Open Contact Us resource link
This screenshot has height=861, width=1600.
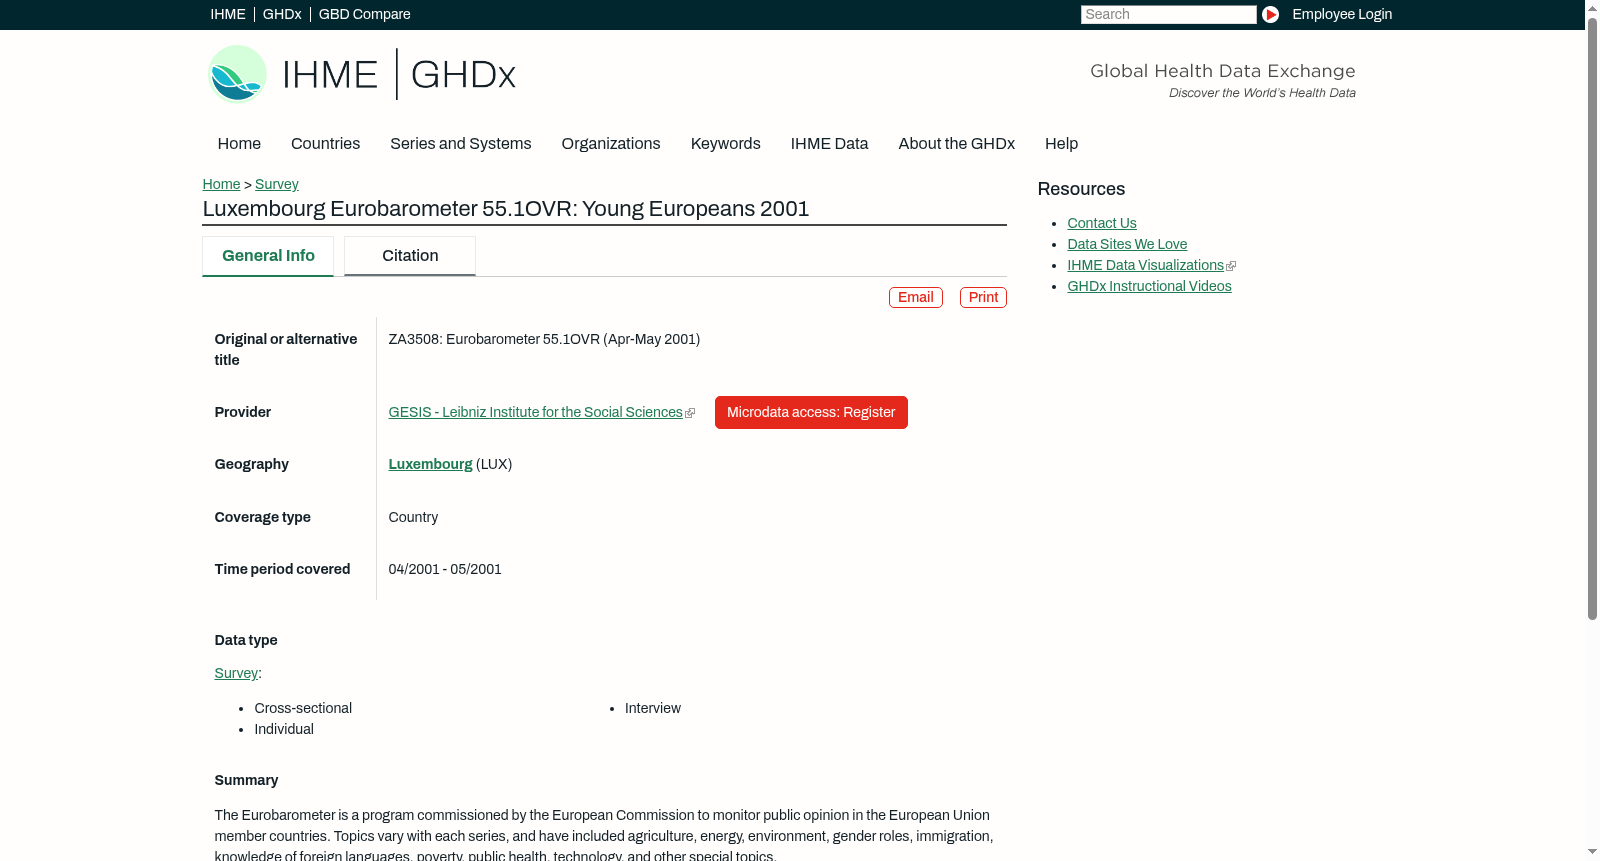(1102, 223)
